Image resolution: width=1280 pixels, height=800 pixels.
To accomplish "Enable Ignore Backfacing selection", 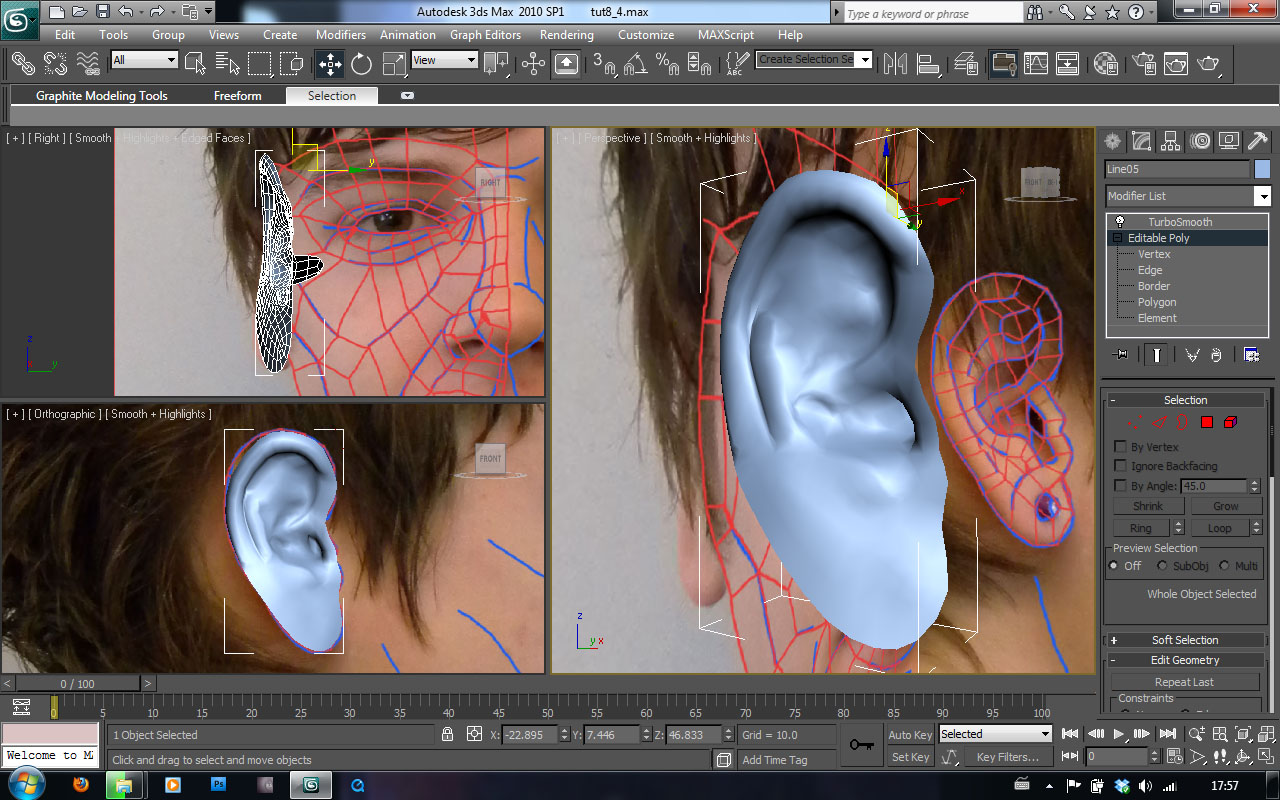I will point(1119,466).
